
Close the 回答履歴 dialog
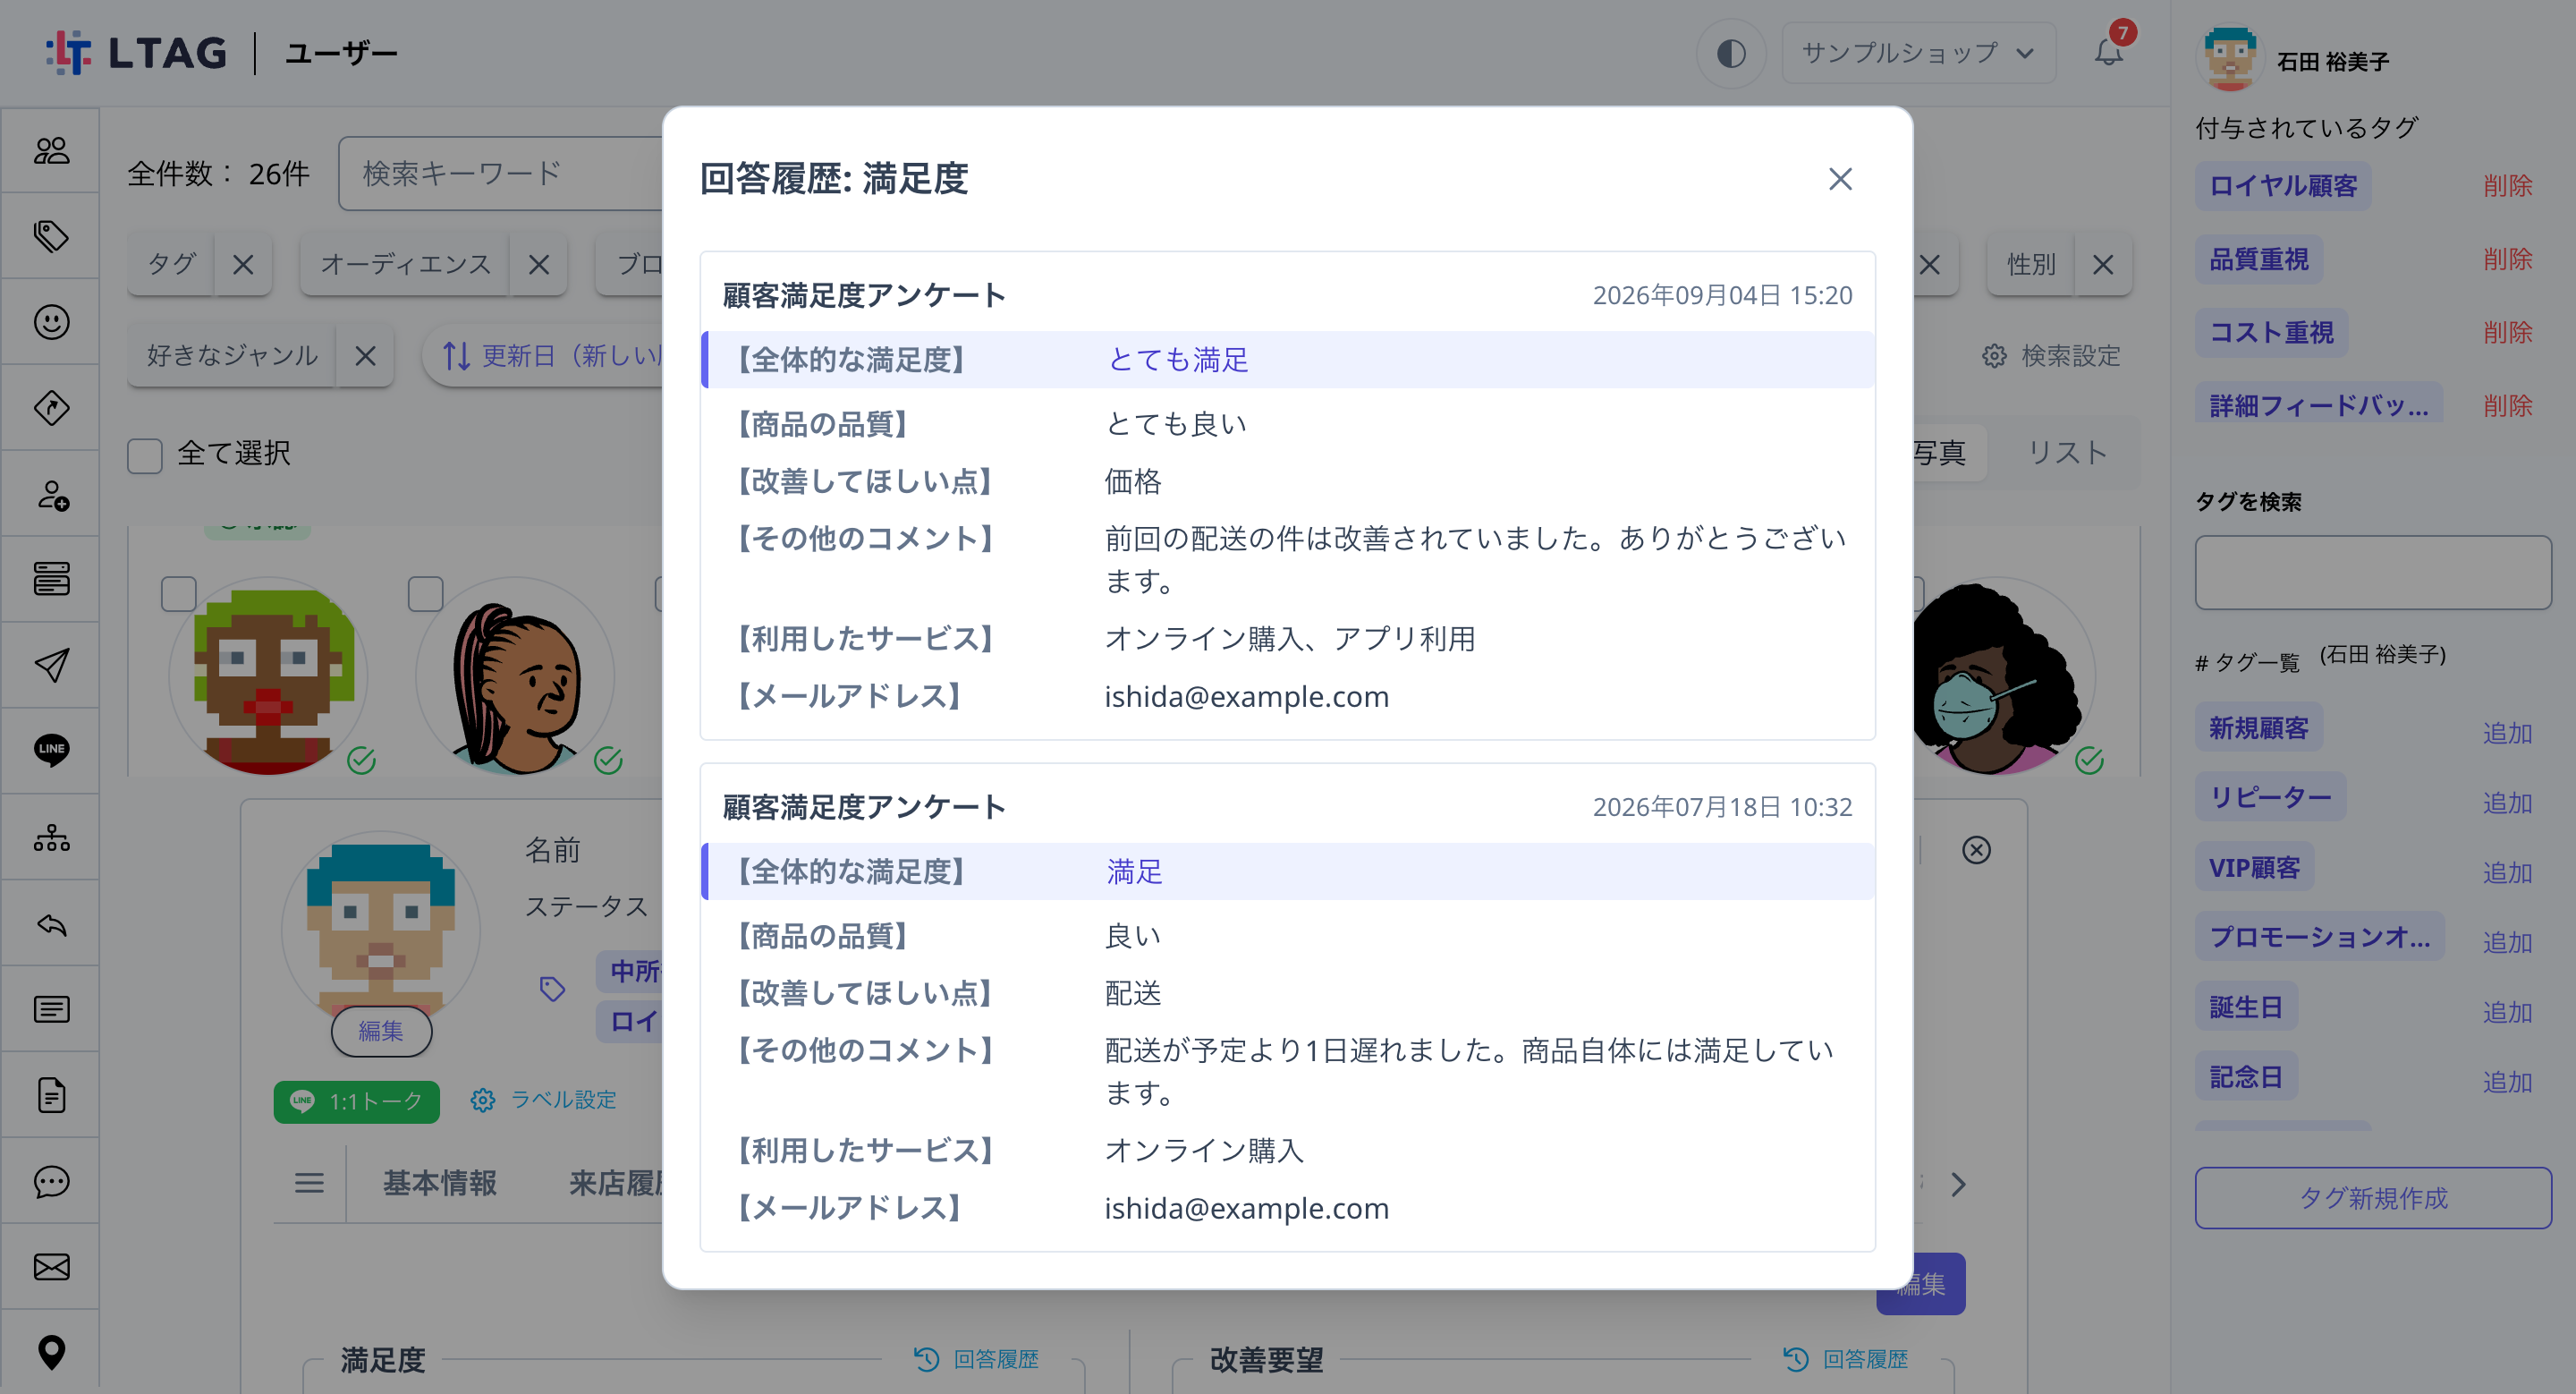[1840, 179]
